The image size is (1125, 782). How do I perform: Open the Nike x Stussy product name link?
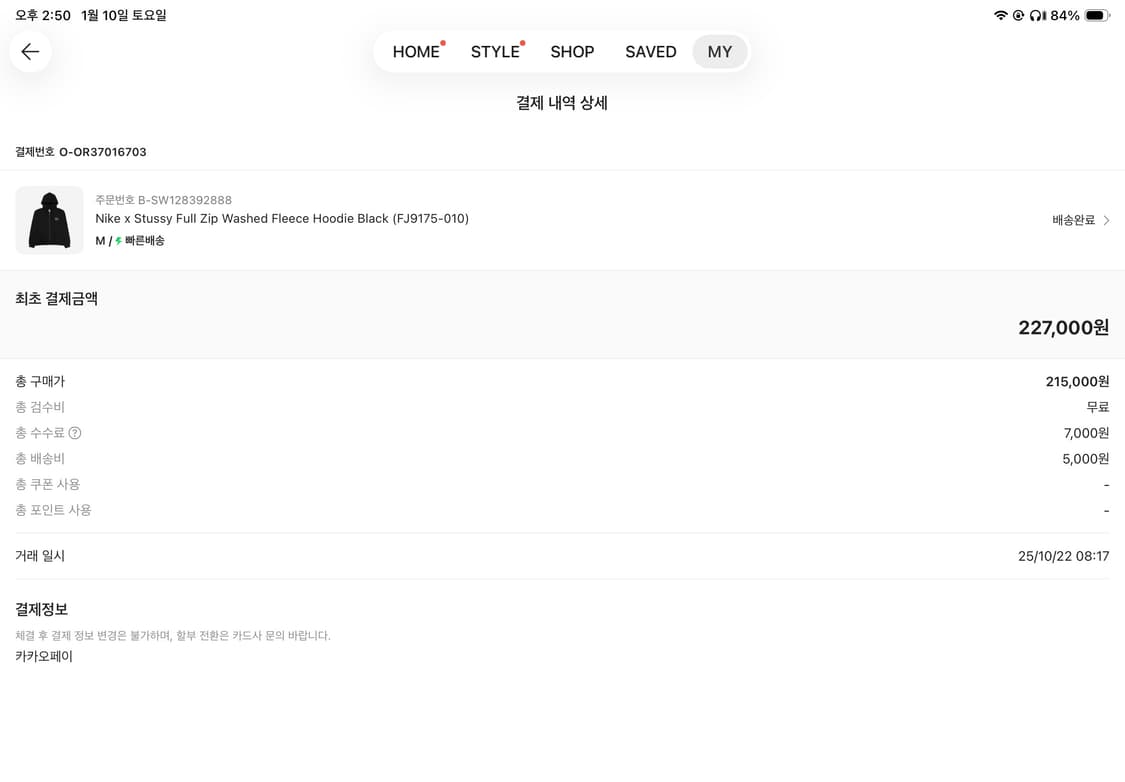281,218
